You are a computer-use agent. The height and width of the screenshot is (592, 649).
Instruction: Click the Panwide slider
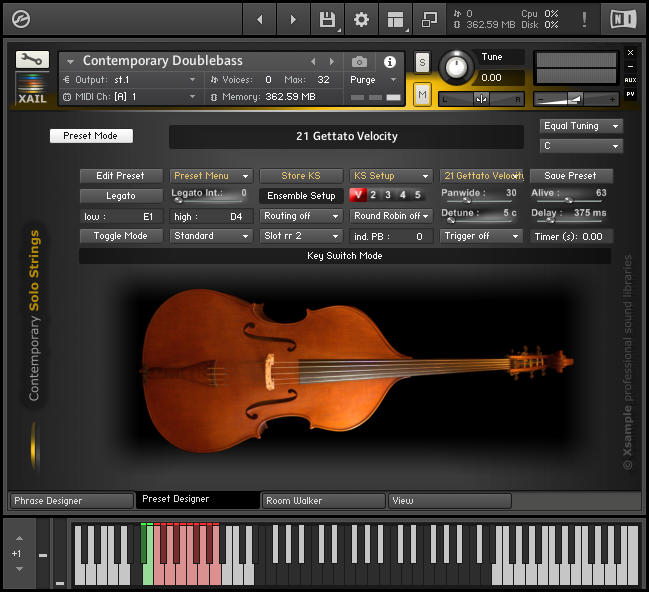tap(479, 200)
